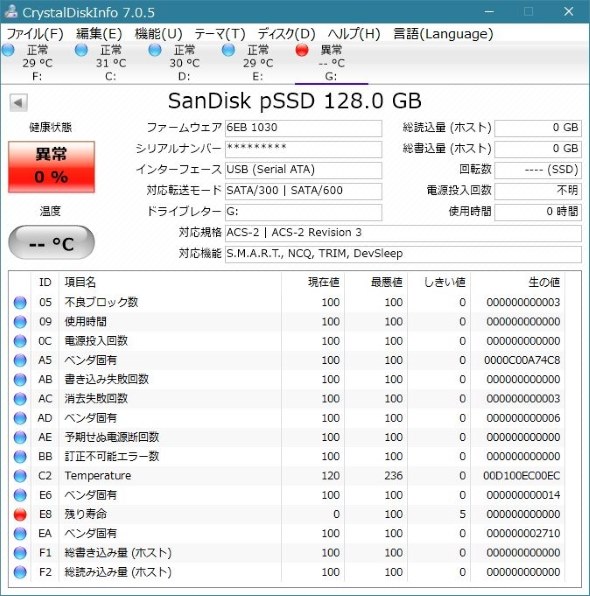Click the status icon for F1 総書き込み量

click(20, 553)
